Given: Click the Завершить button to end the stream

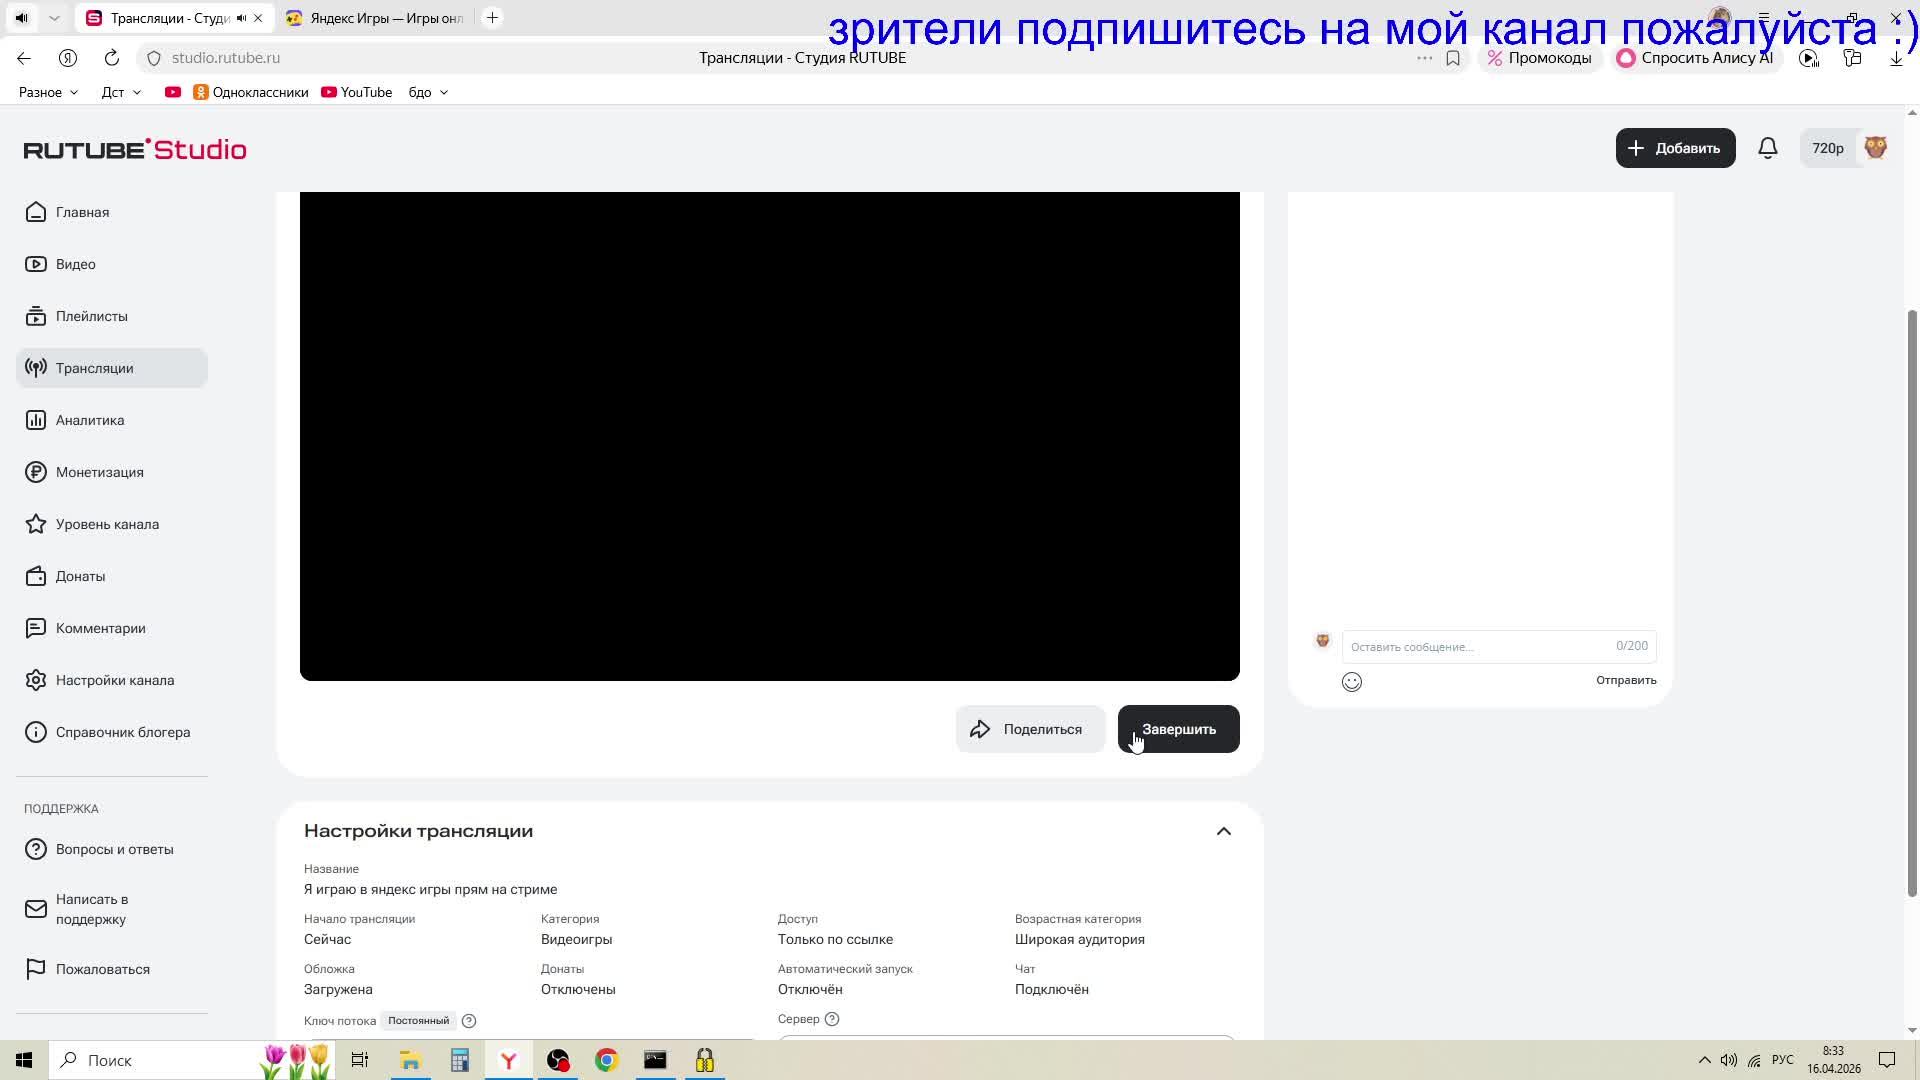Looking at the screenshot, I should pos(1178,729).
